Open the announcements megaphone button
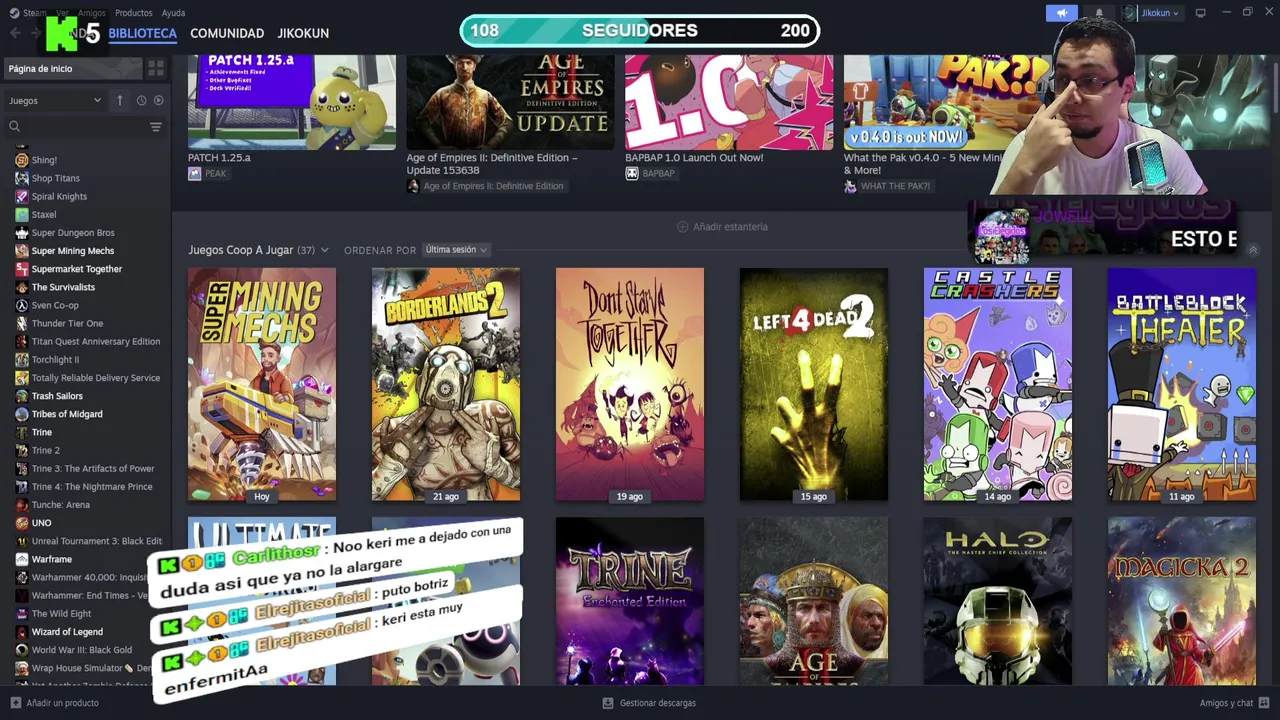The image size is (1280, 720). [1061, 13]
